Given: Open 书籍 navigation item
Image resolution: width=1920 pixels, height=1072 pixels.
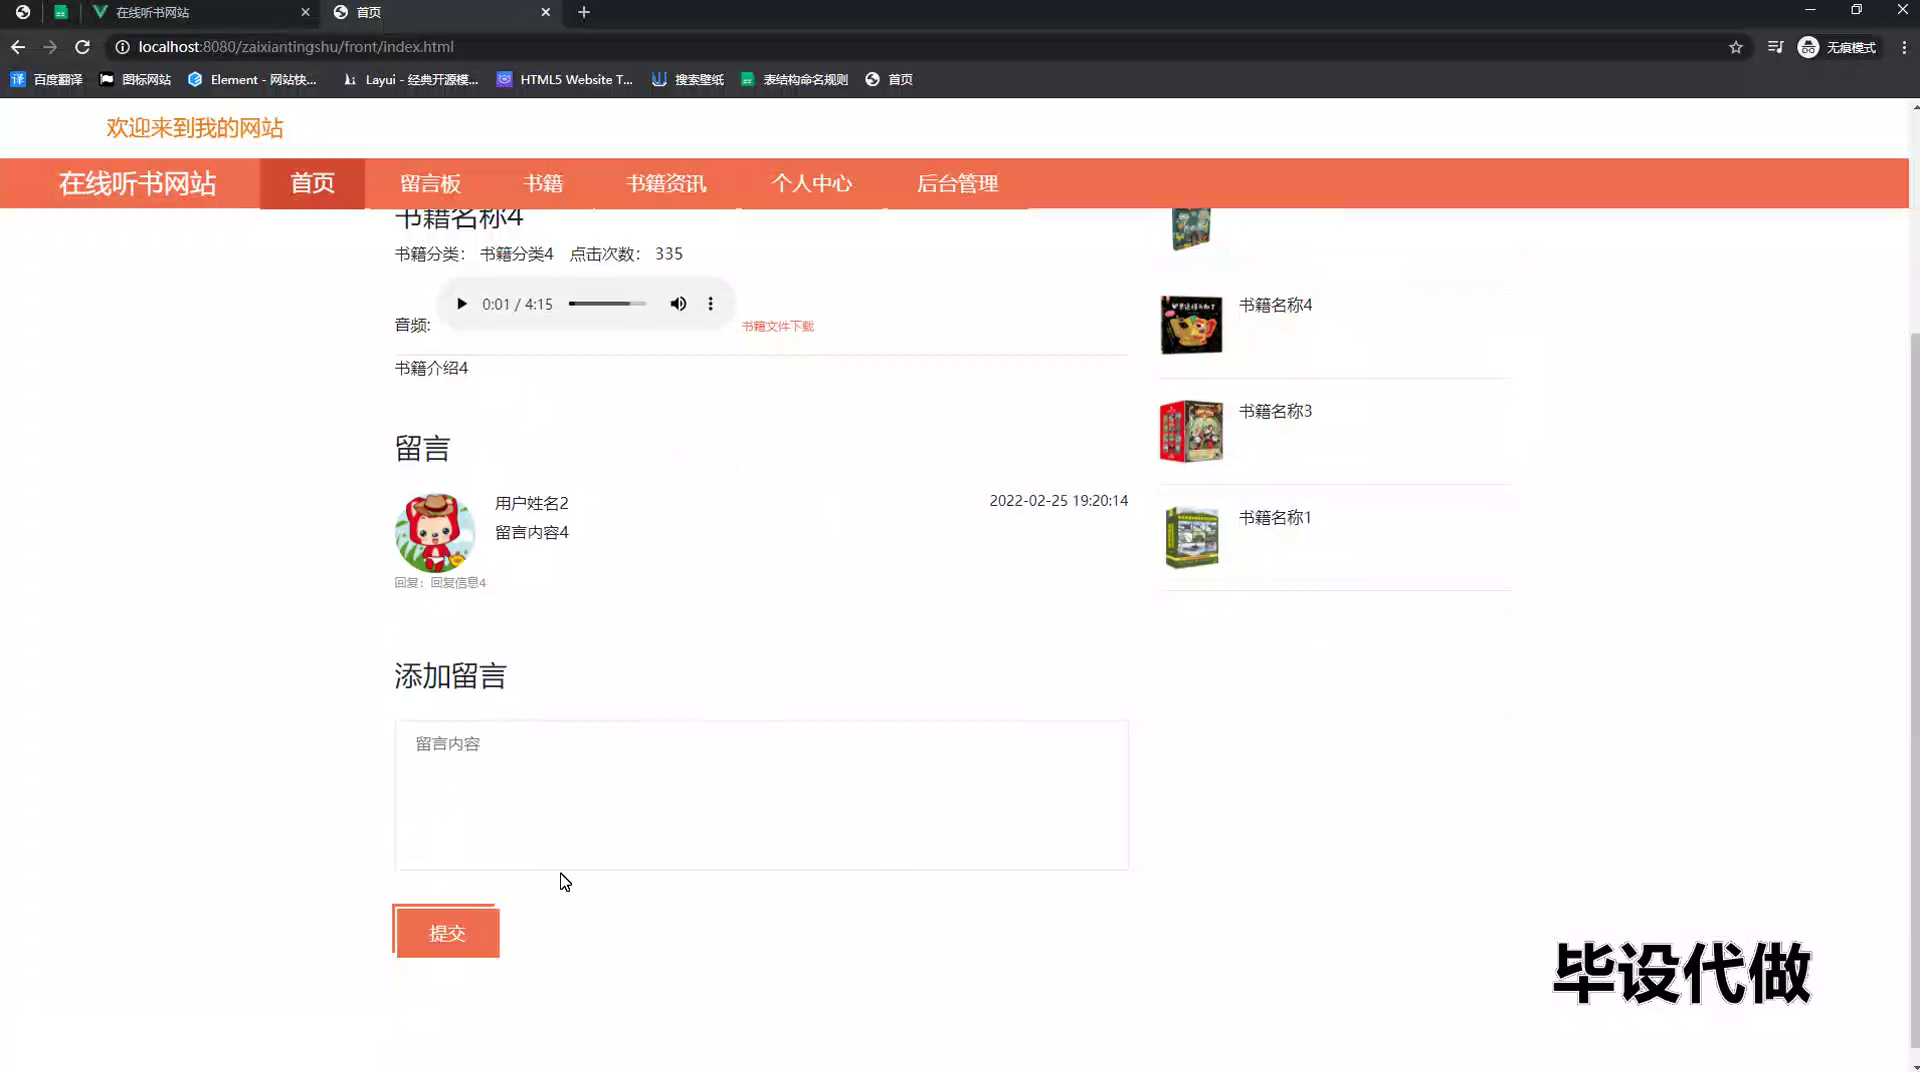Looking at the screenshot, I should 543,183.
